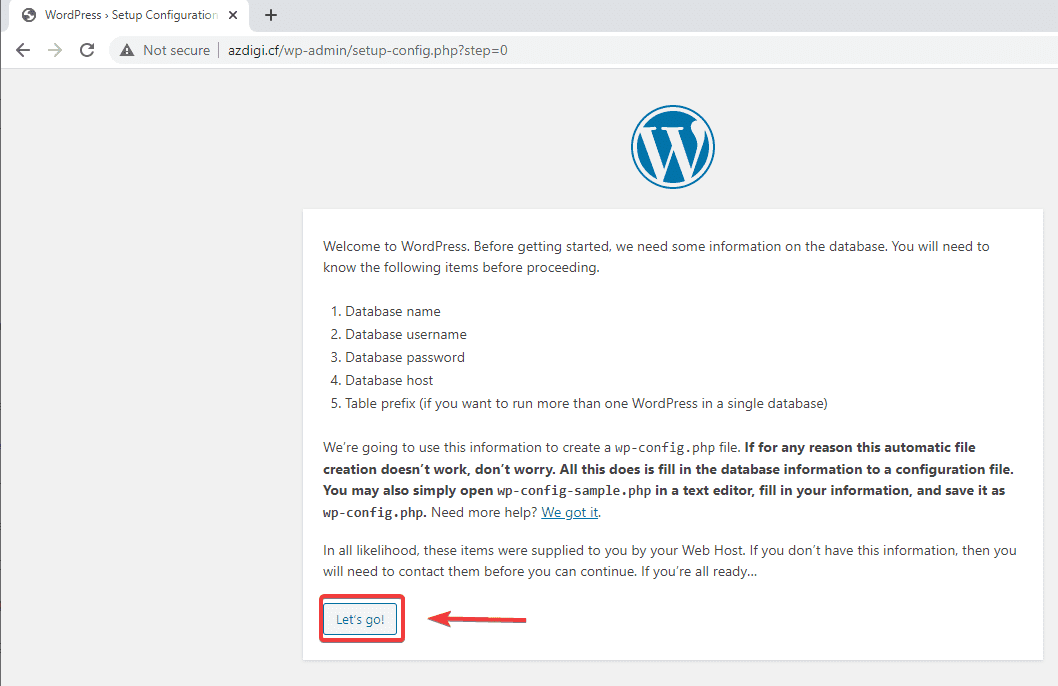Click the 'Database name' list item

point(392,311)
